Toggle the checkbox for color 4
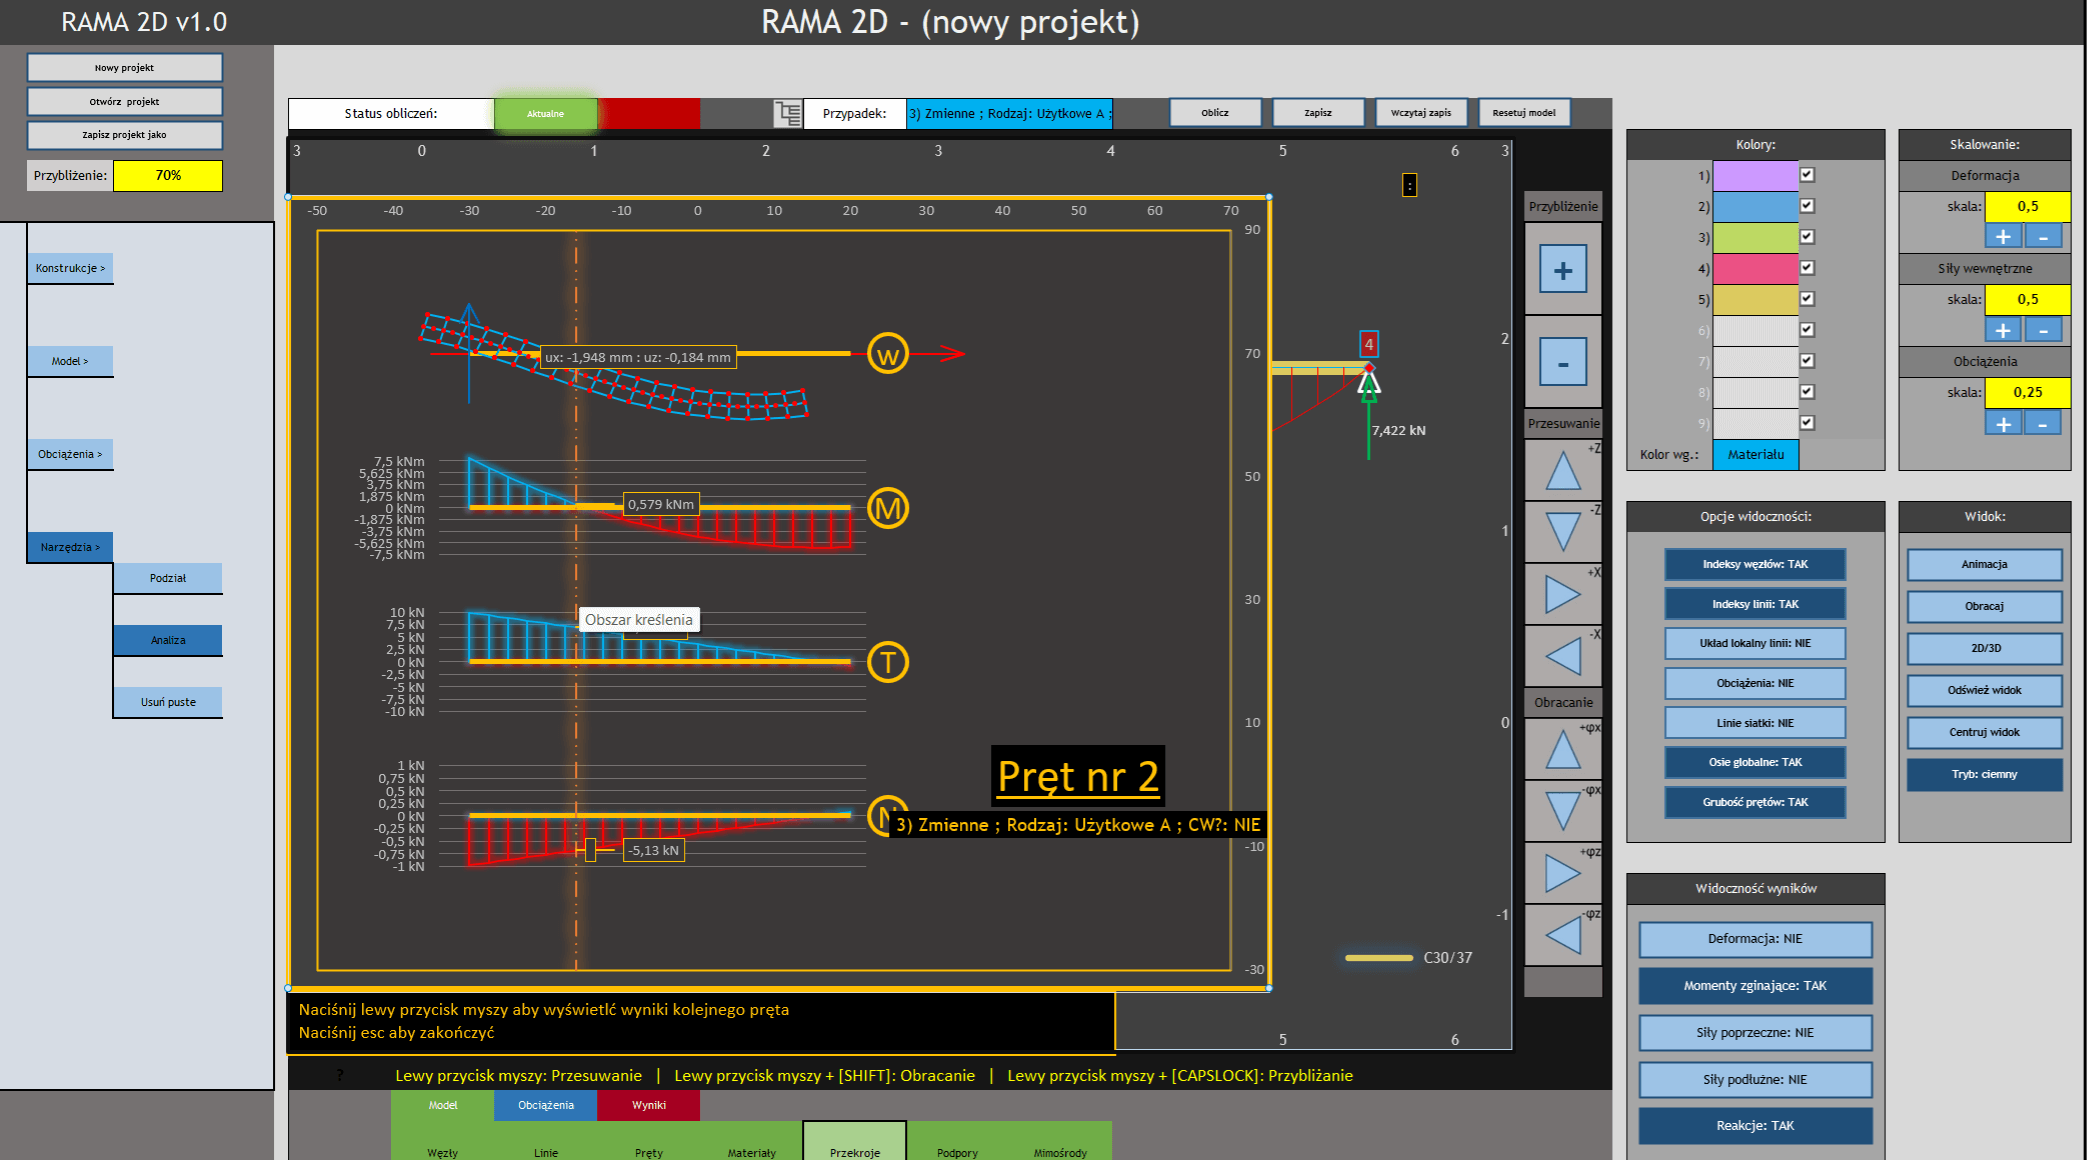2088x1160 pixels. pyautogui.click(x=1807, y=268)
